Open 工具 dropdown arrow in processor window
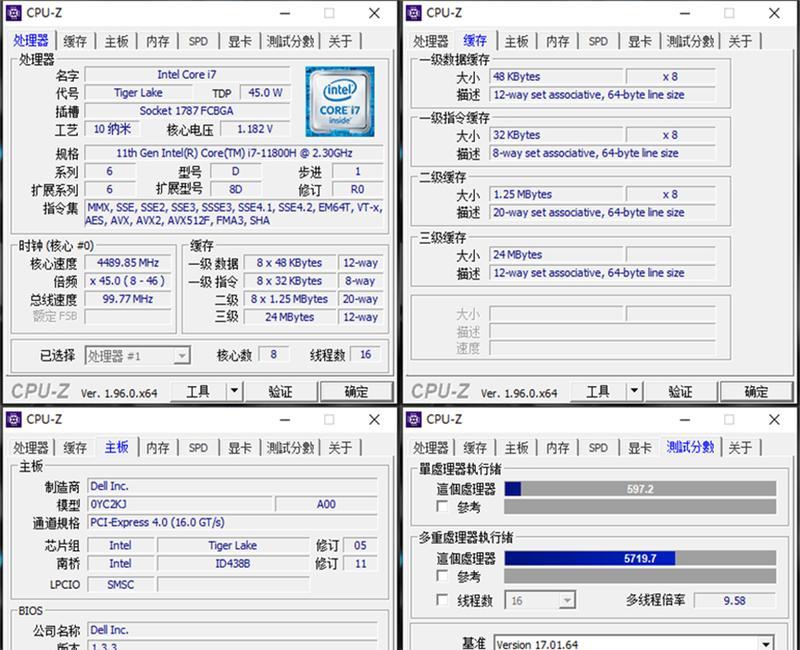 (x=234, y=391)
